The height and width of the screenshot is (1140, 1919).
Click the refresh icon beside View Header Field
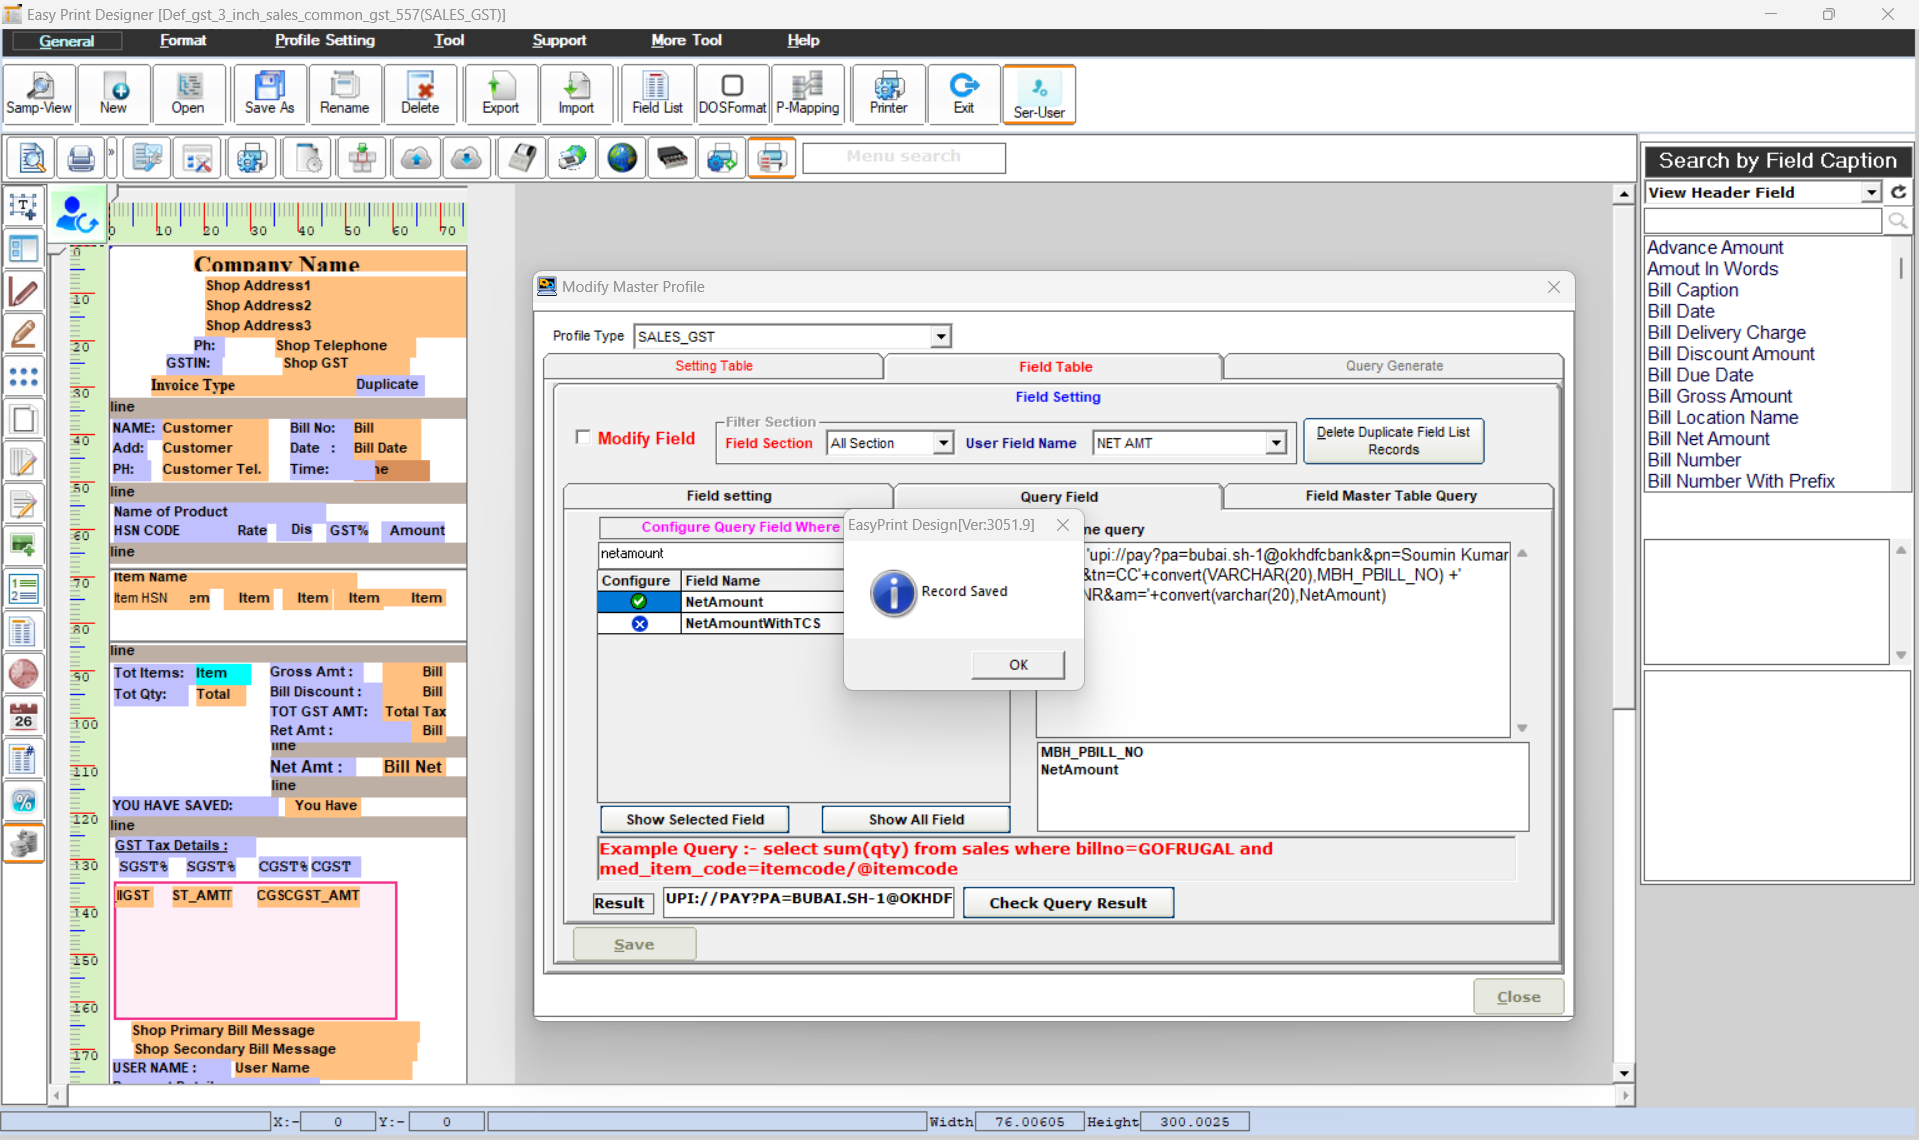(1899, 192)
